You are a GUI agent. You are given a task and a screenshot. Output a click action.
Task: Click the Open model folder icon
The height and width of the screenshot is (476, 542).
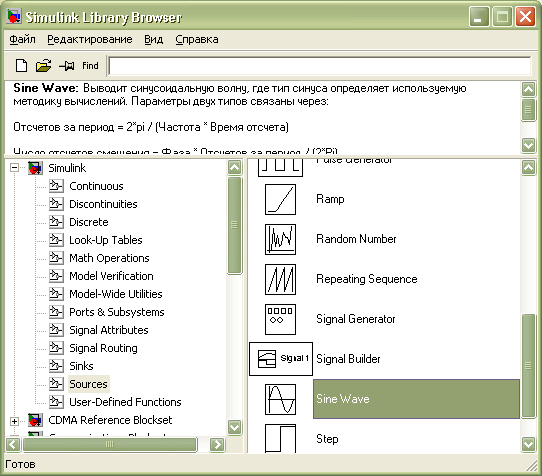click(44, 65)
